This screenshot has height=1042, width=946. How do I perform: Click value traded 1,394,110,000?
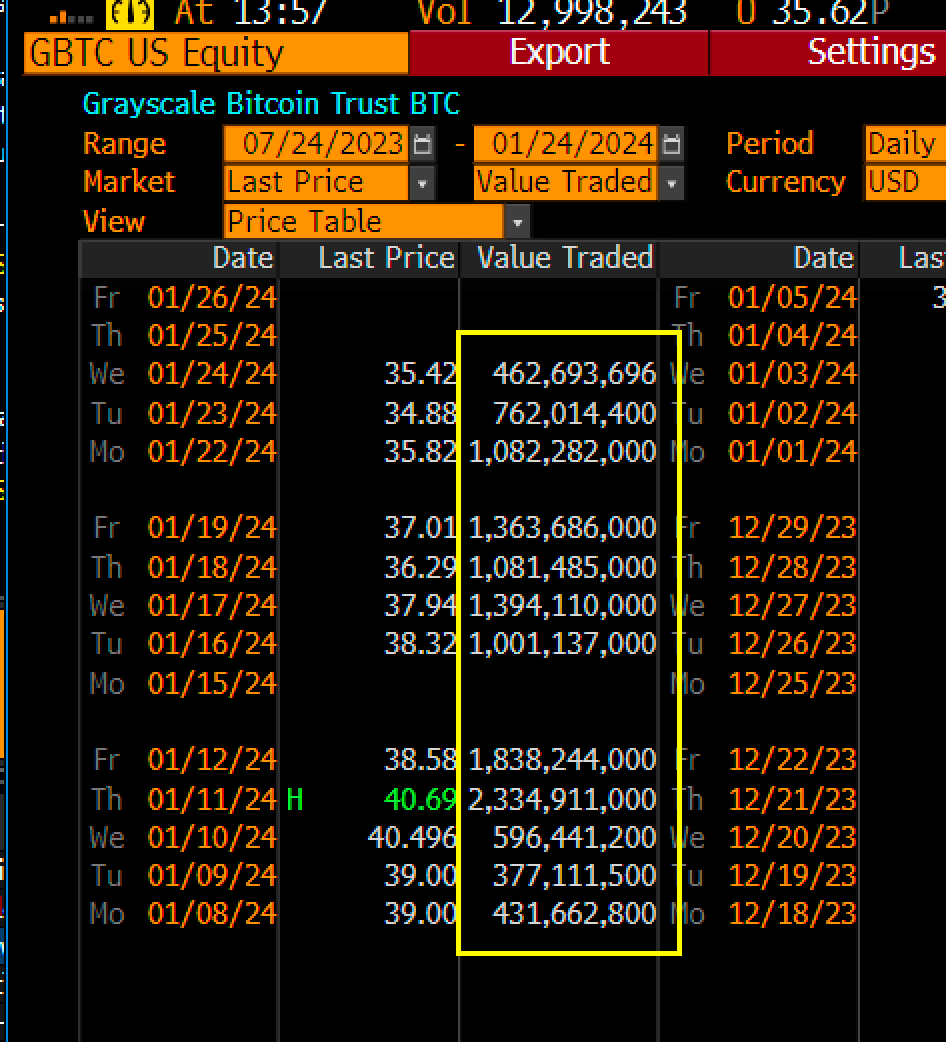[x=562, y=606]
